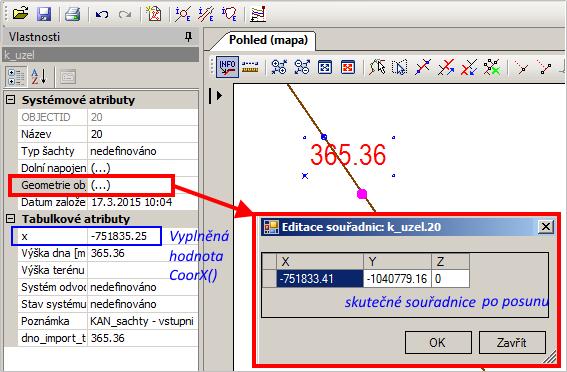Zoom to selection with red arrows icon
This screenshot has width=567, height=372.
348,67
